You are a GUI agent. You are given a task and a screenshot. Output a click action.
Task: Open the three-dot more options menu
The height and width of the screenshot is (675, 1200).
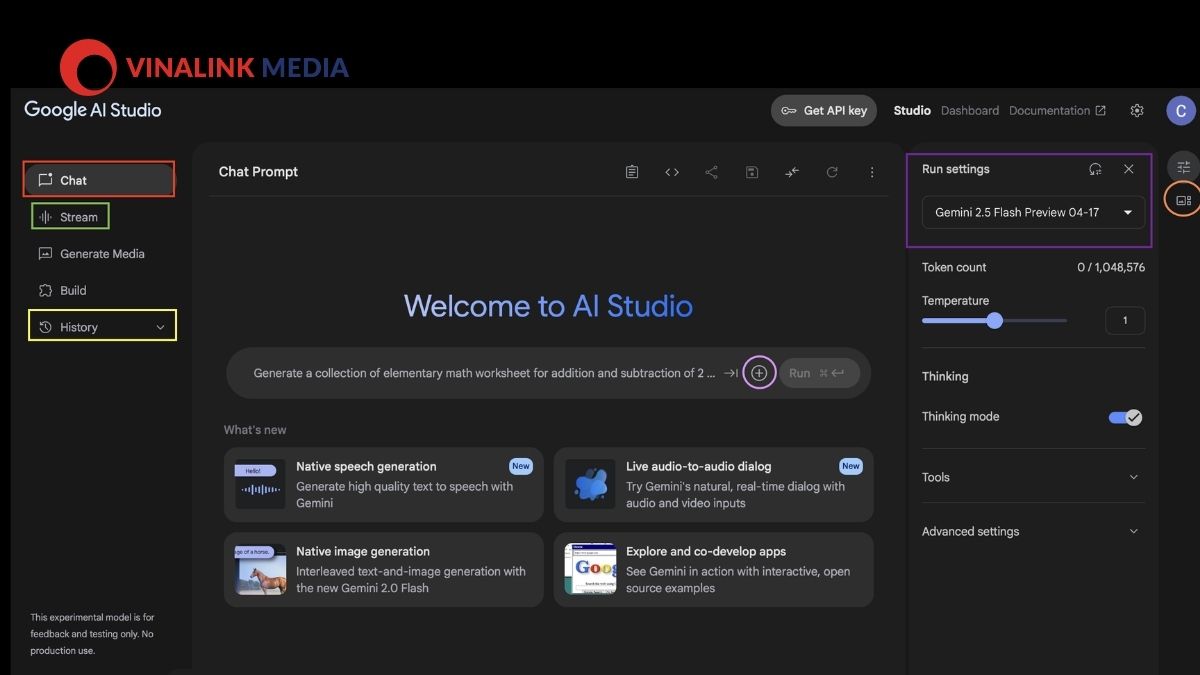[872, 172]
